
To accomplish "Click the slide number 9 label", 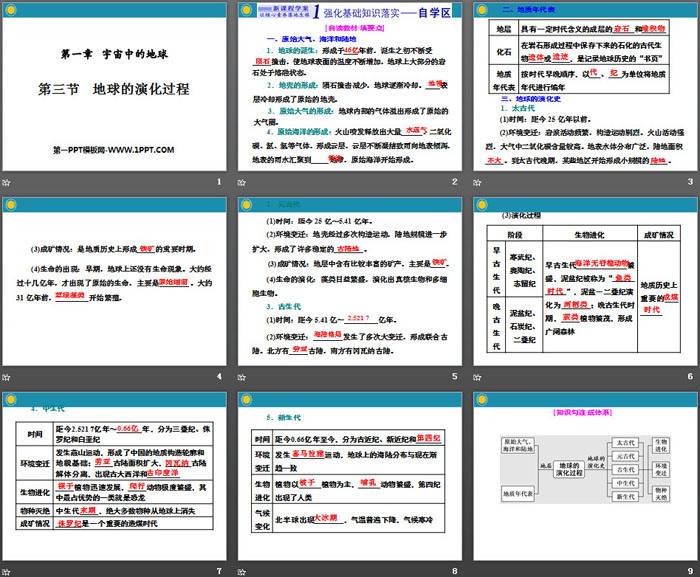I will click(x=689, y=571).
